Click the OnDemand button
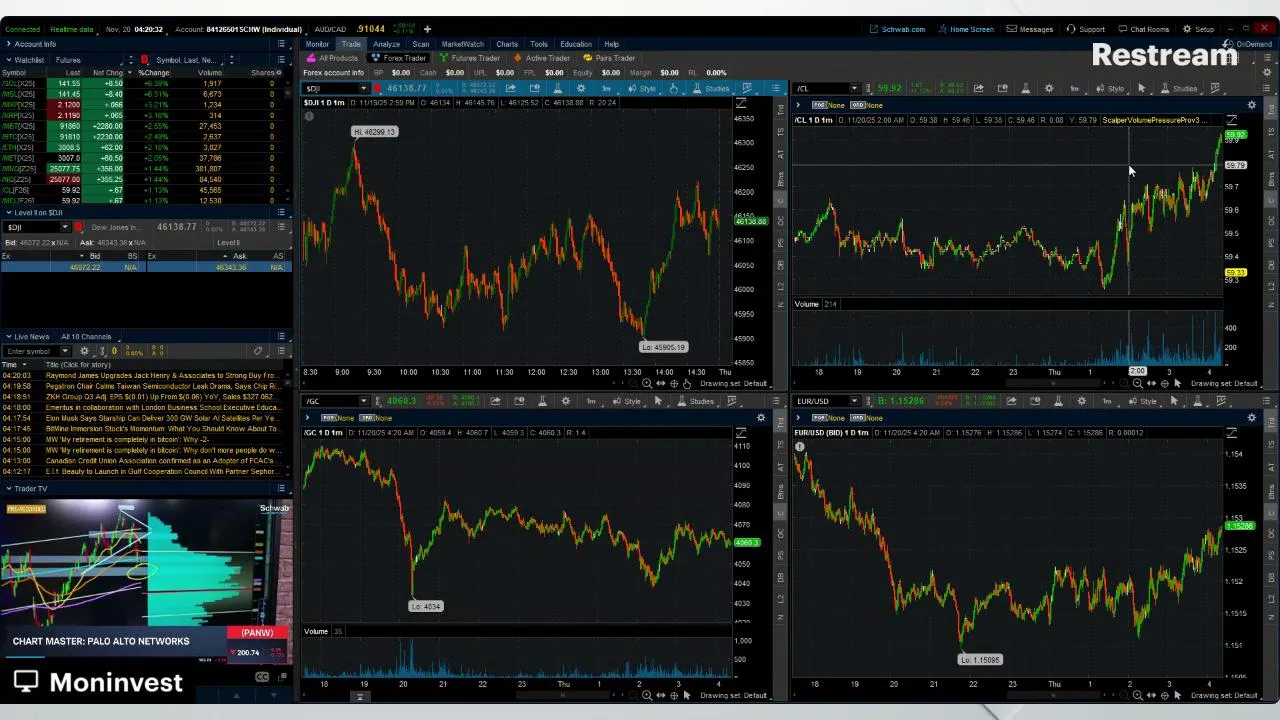 pos(1249,44)
